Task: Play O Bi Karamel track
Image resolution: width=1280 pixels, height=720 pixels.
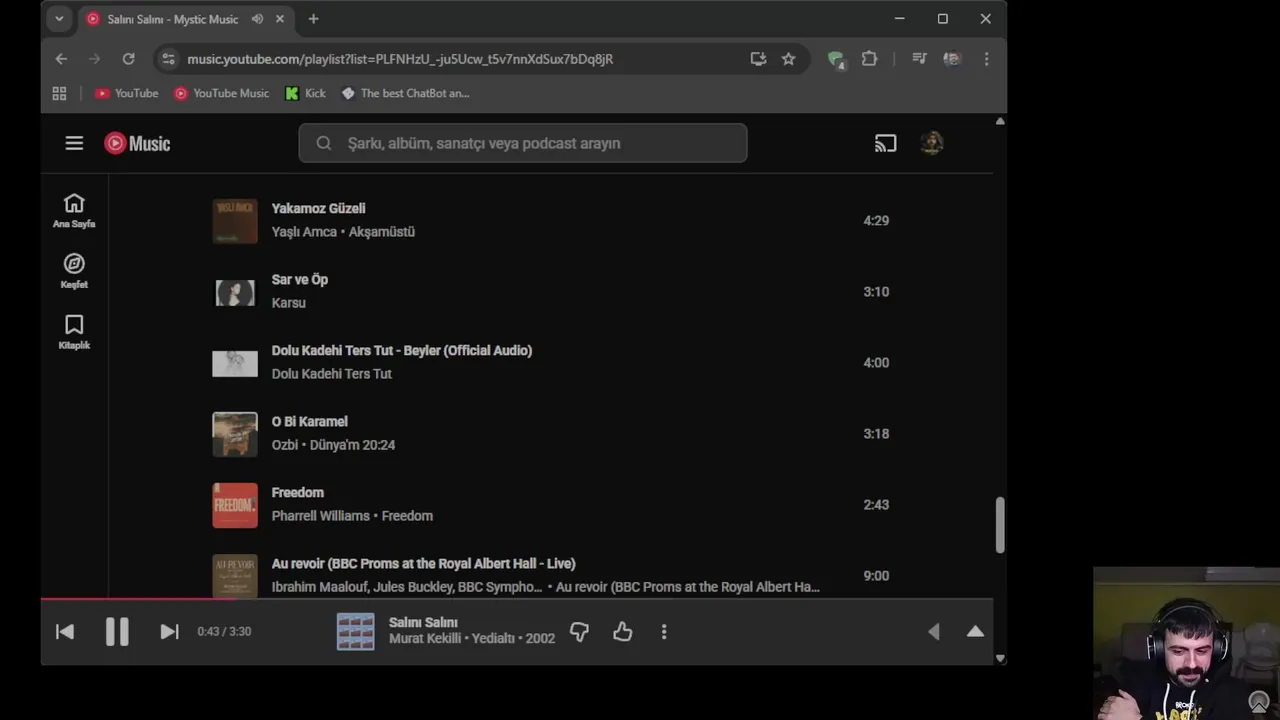Action: coord(309,421)
